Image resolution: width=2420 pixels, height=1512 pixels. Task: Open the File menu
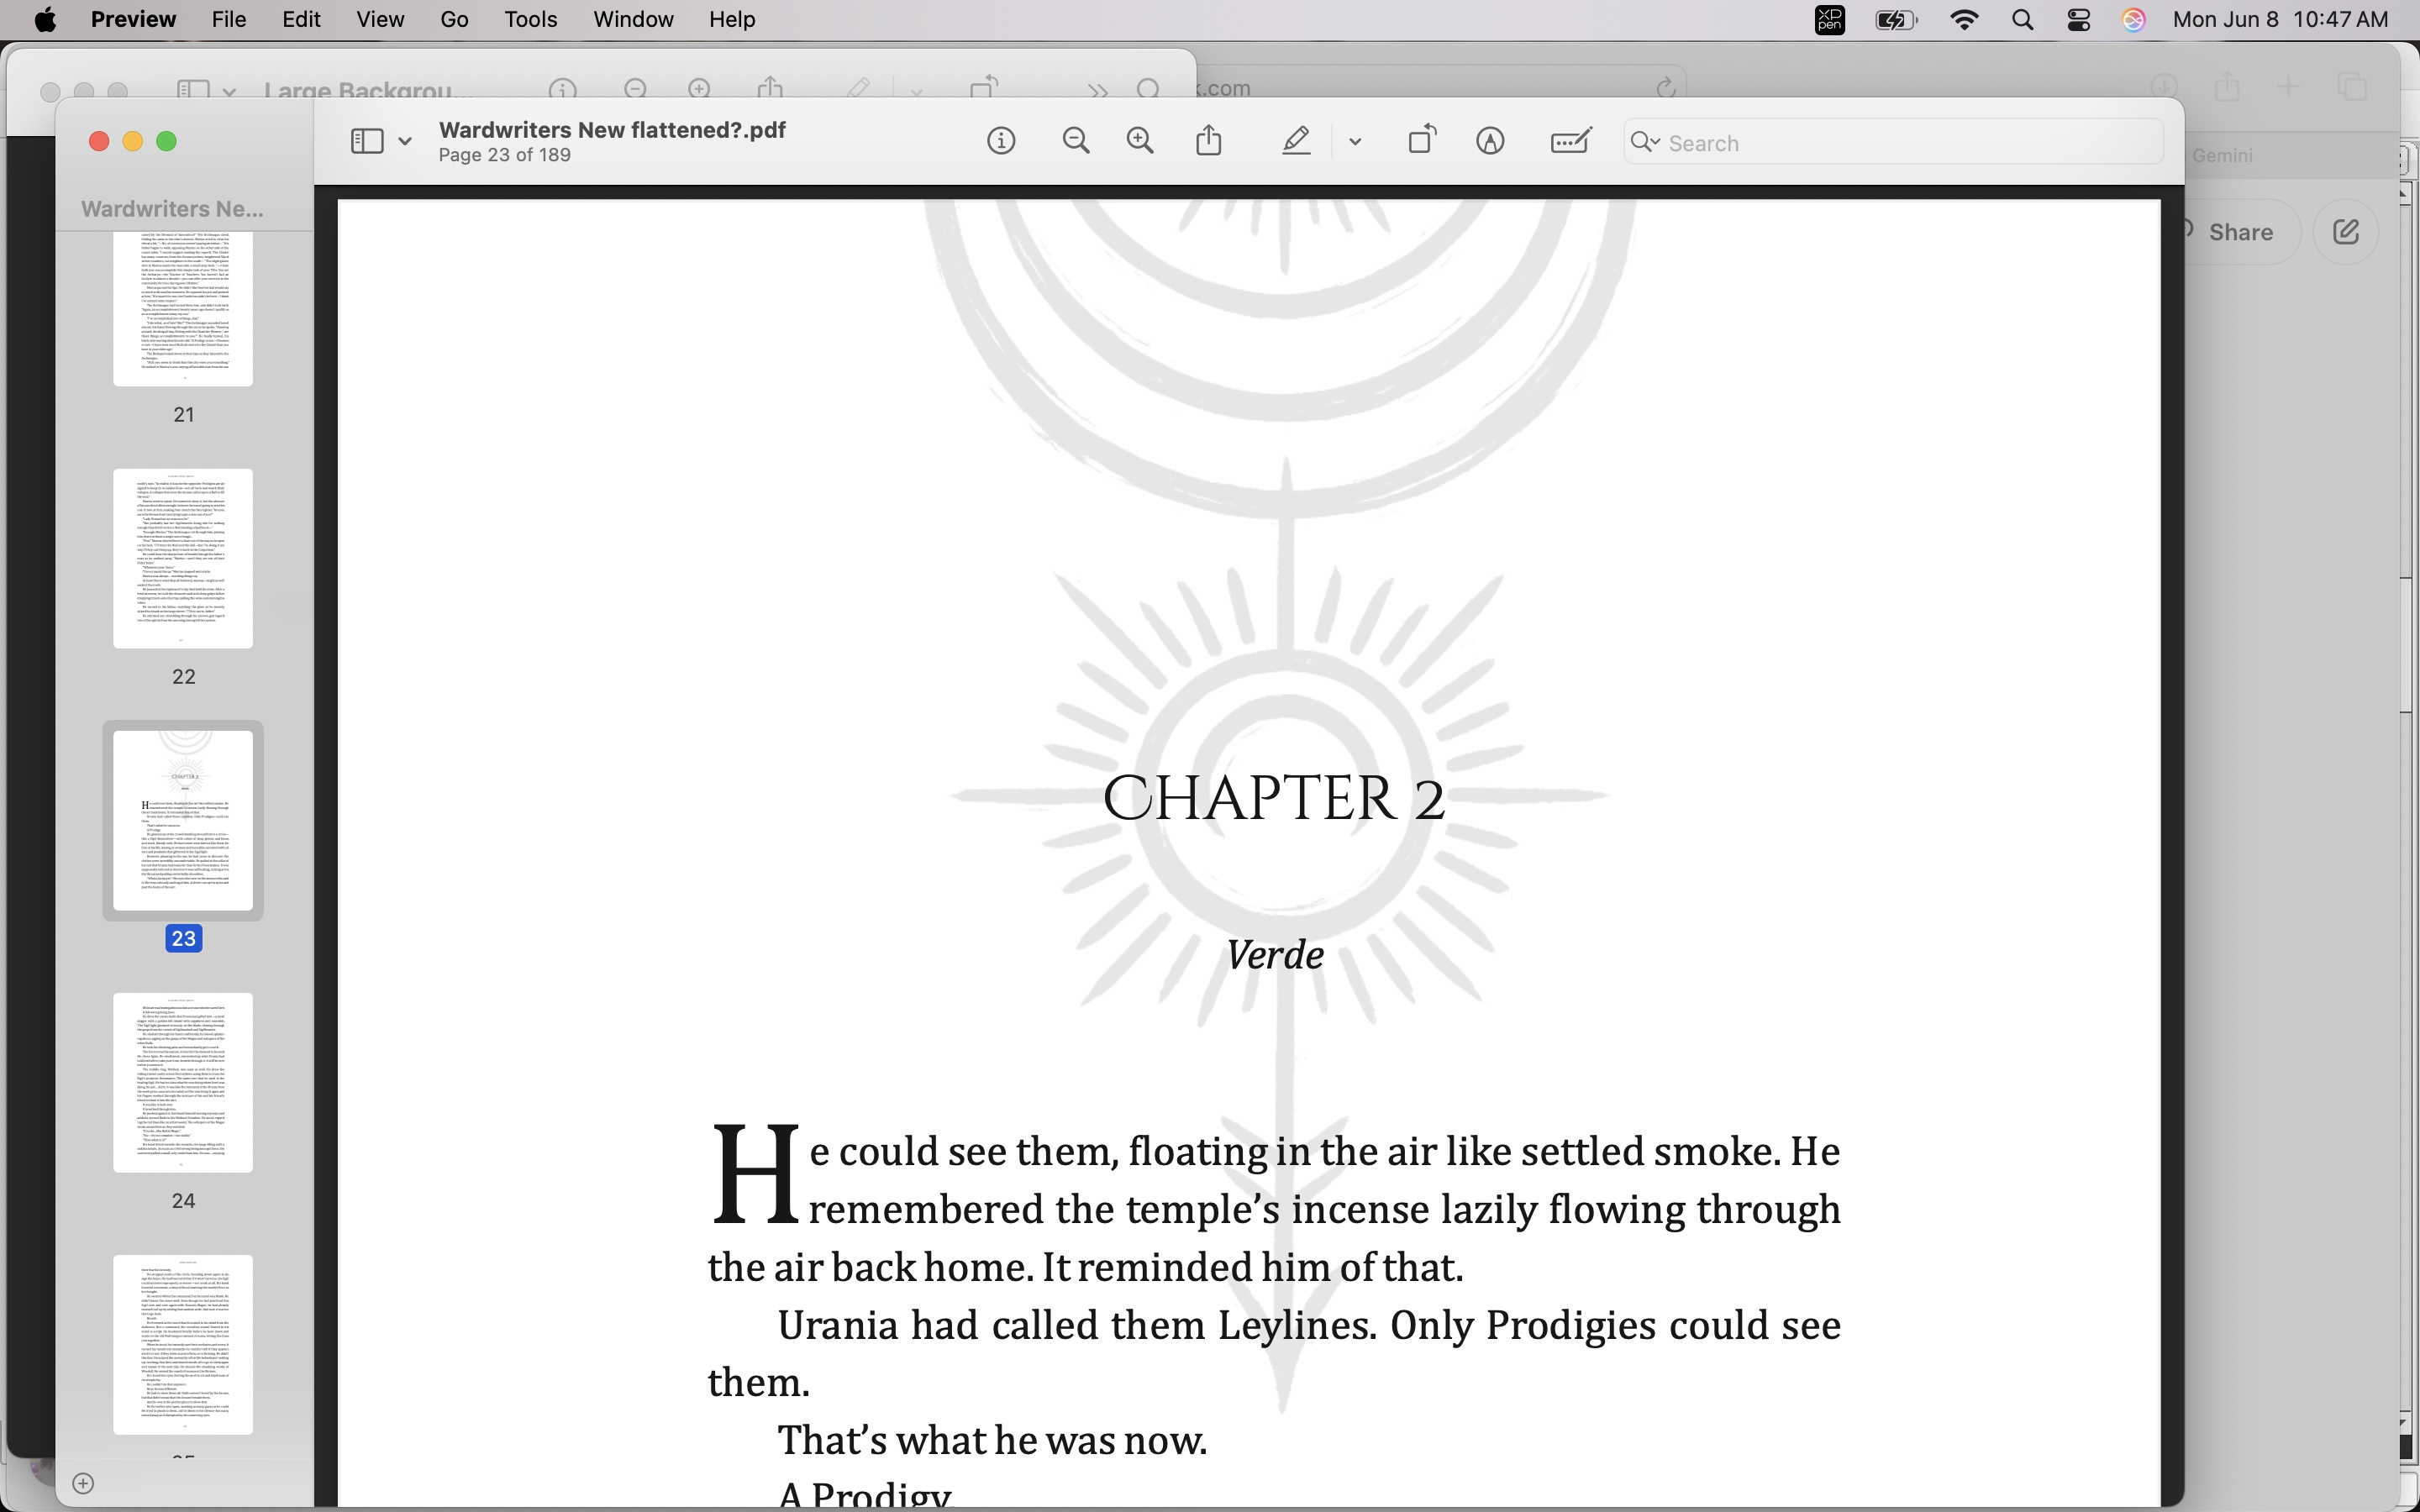(229, 20)
